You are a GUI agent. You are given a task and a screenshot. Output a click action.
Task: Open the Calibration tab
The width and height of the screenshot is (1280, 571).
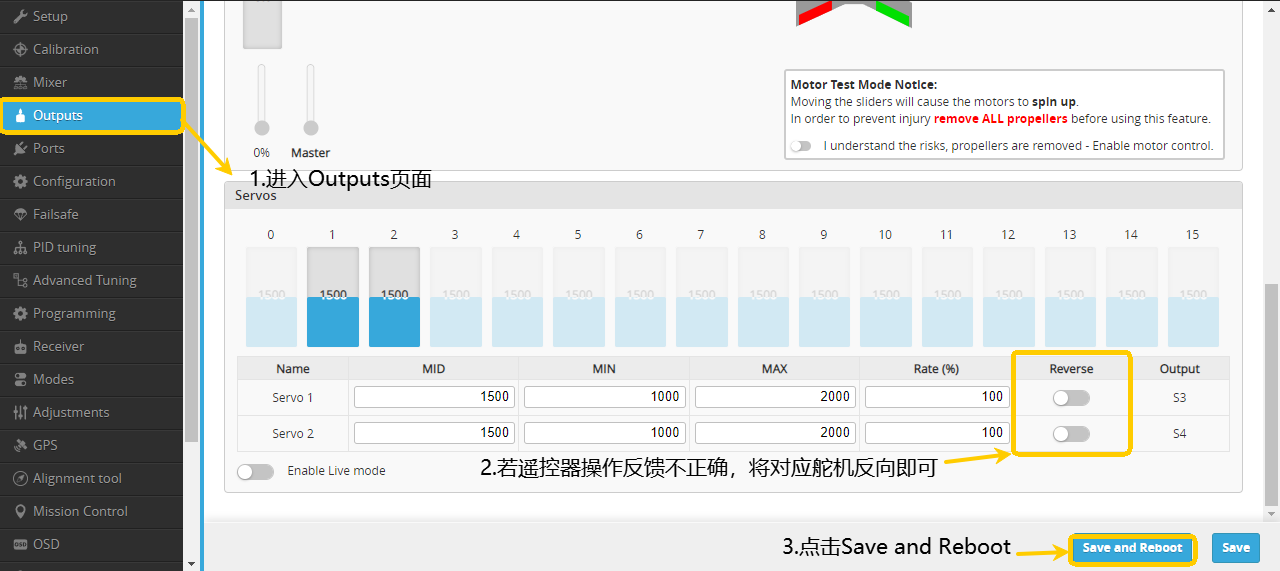pyautogui.click(x=91, y=49)
